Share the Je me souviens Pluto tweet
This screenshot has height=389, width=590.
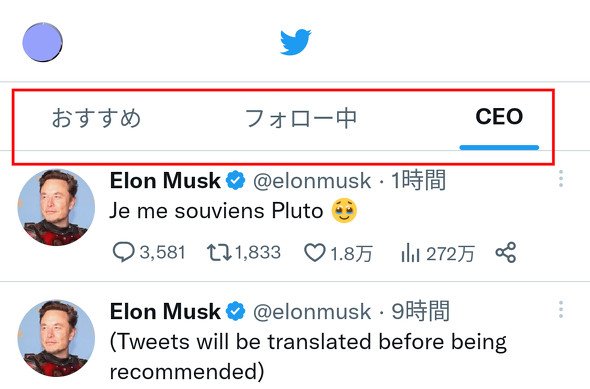(506, 252)
